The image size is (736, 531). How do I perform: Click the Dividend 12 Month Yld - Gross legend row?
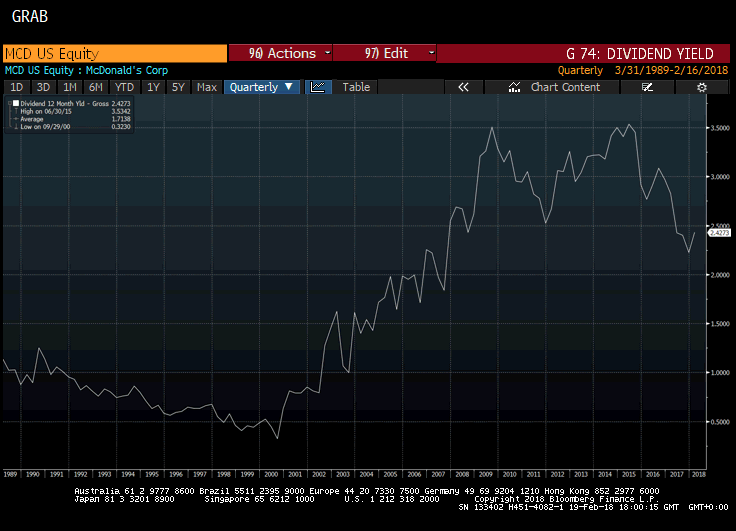pyautogui.click(x=69, y=103)
